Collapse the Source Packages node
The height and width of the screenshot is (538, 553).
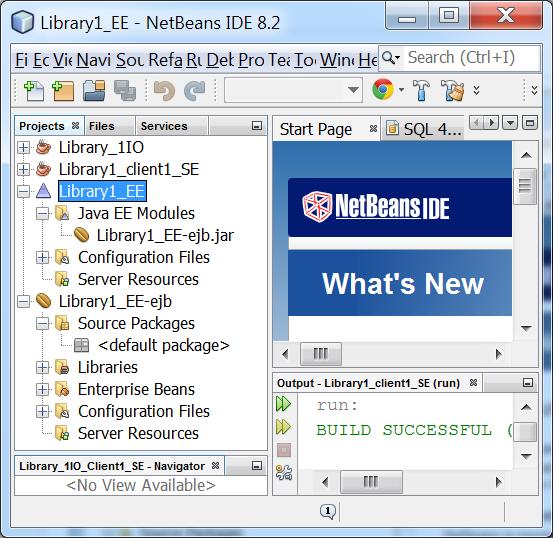coord(42,324)
